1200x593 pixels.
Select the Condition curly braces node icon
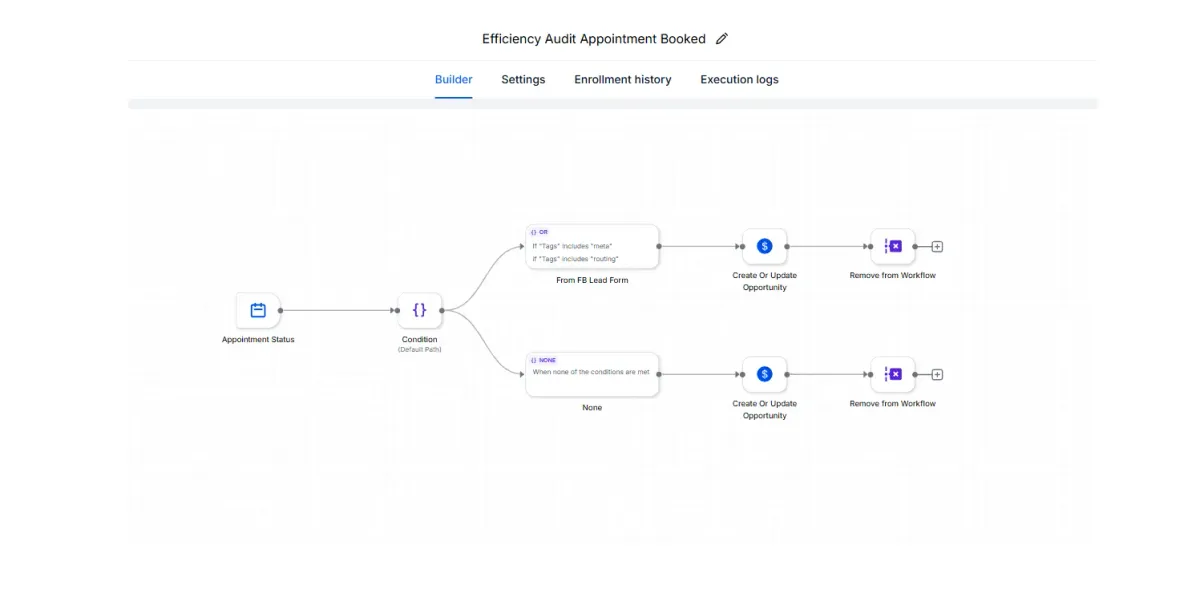coord(419,310)
